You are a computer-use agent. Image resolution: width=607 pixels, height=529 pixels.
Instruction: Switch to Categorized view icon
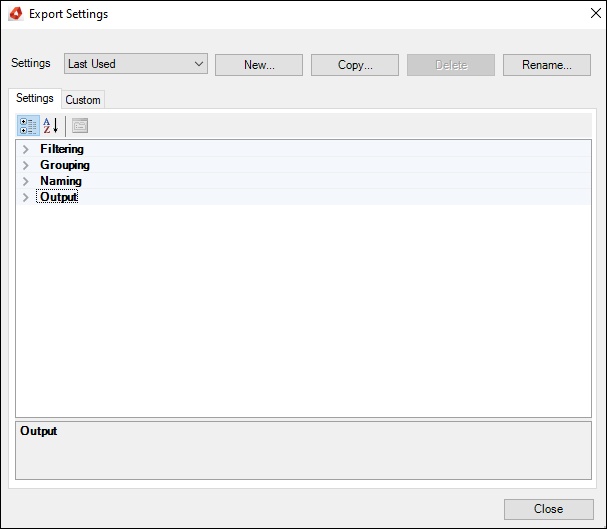point(28,126)
